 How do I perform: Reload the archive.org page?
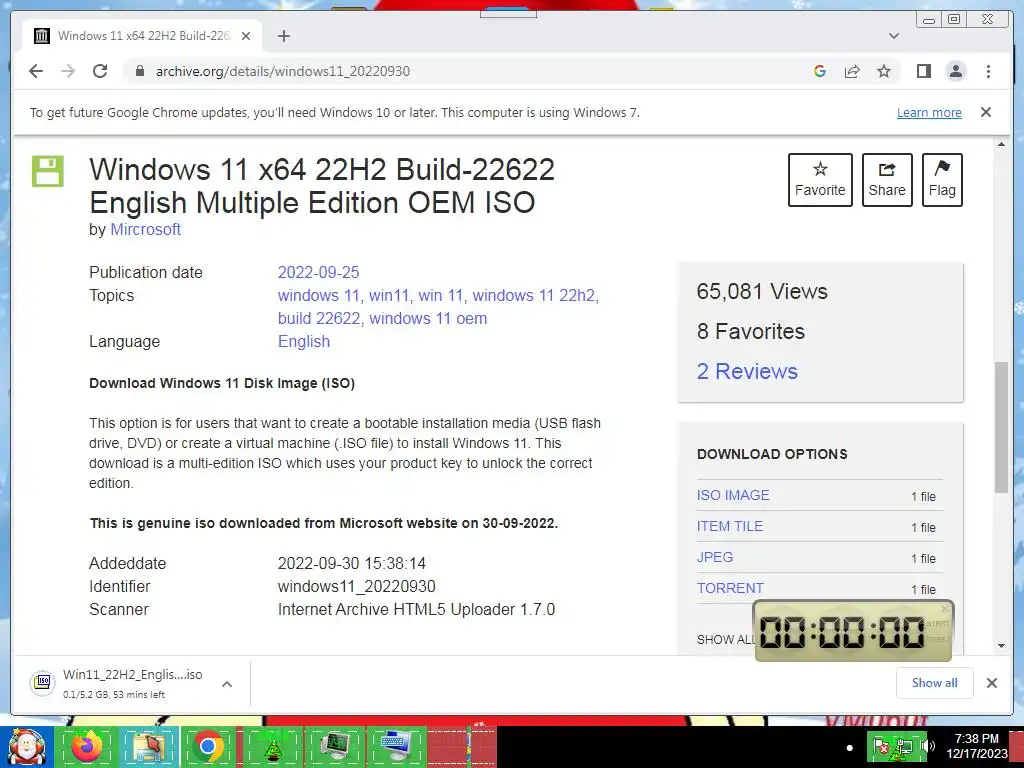tap(100, 71)
